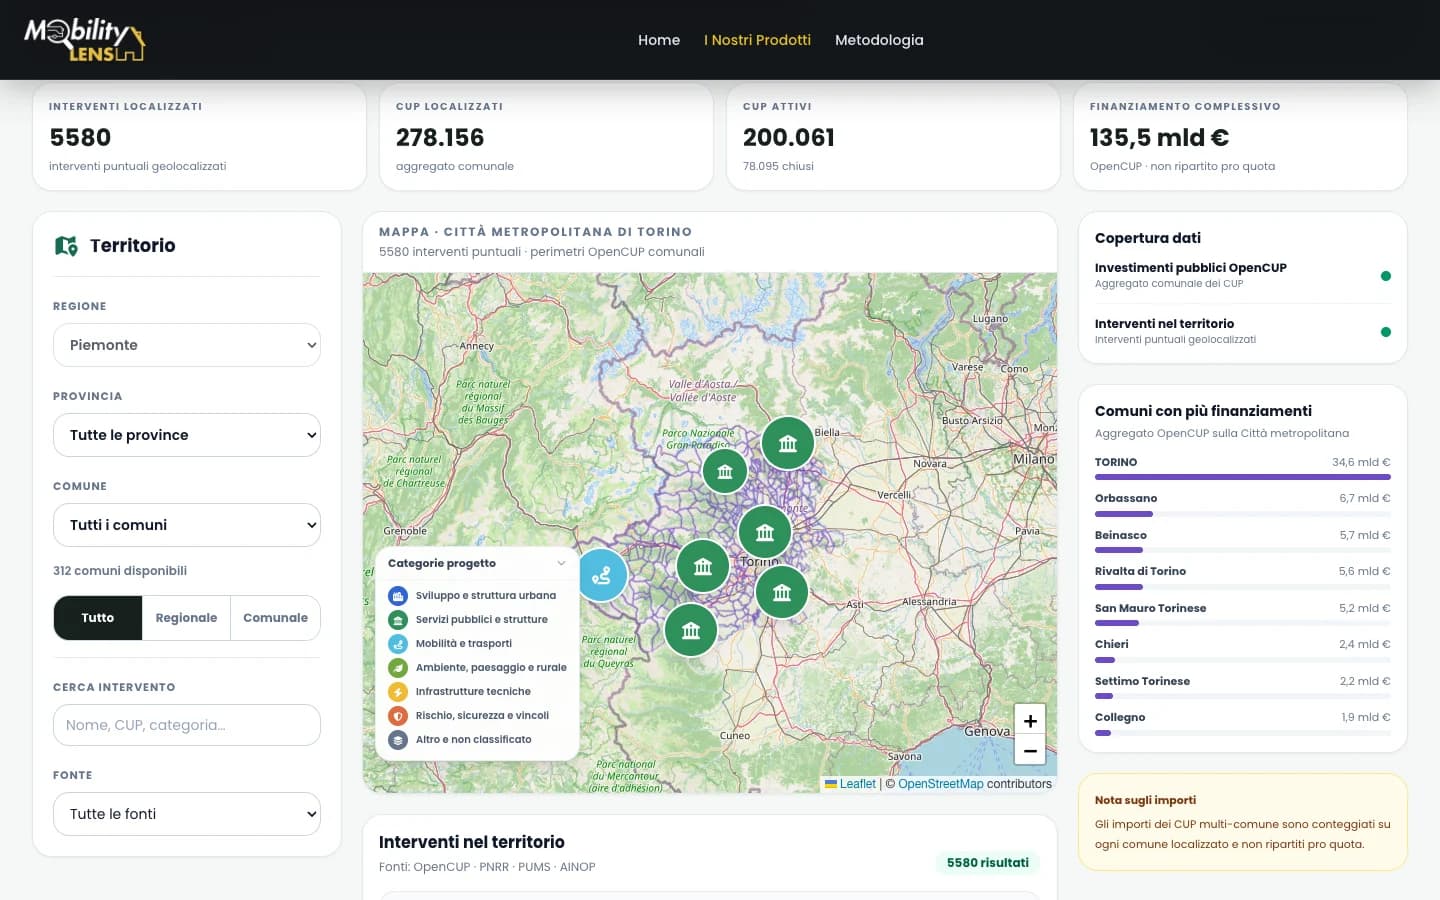Viewport: 1440px width, 900px height.
Task: Click the Mobilità e trasporti legend icon
Action: pyautogui.click(x=398, y=643)
